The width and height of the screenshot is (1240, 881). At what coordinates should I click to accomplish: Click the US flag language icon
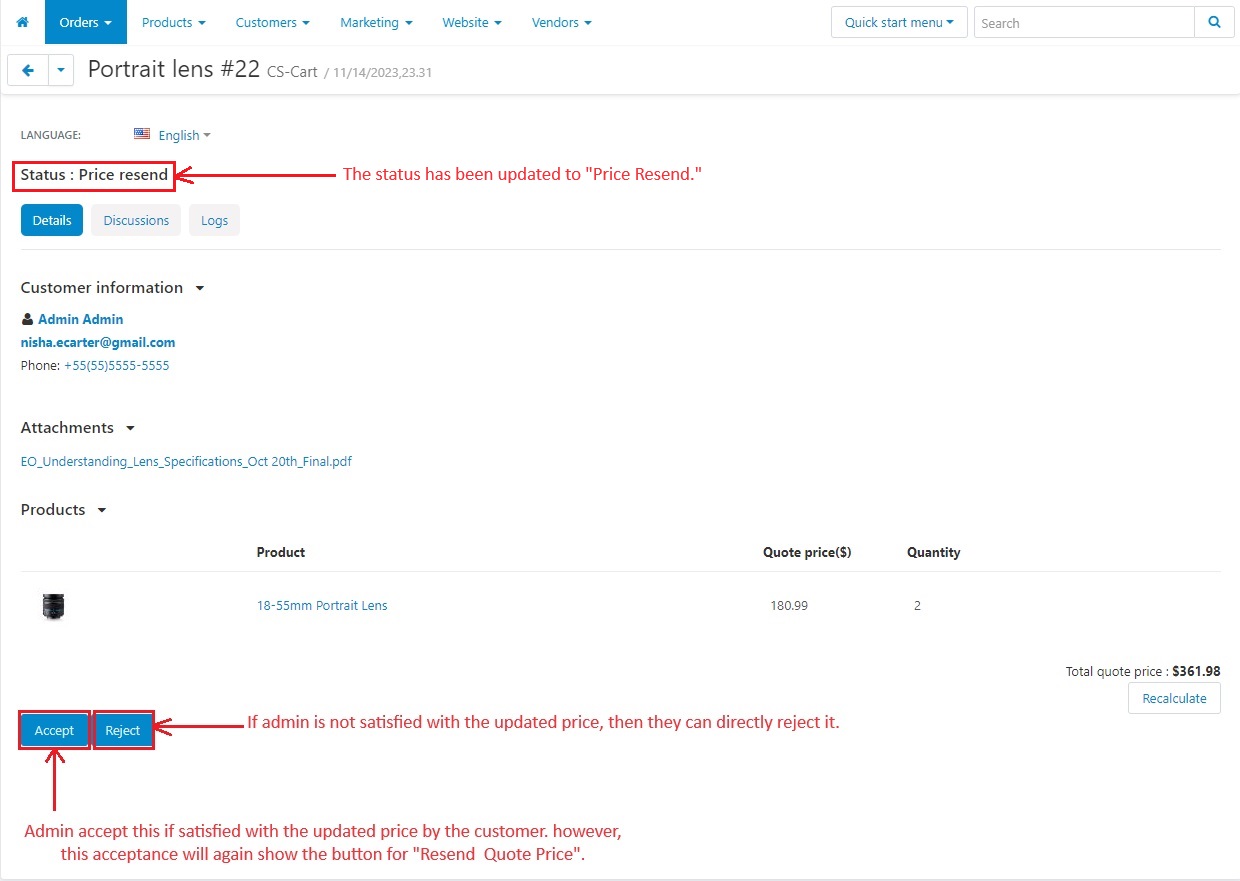(142, 134)
